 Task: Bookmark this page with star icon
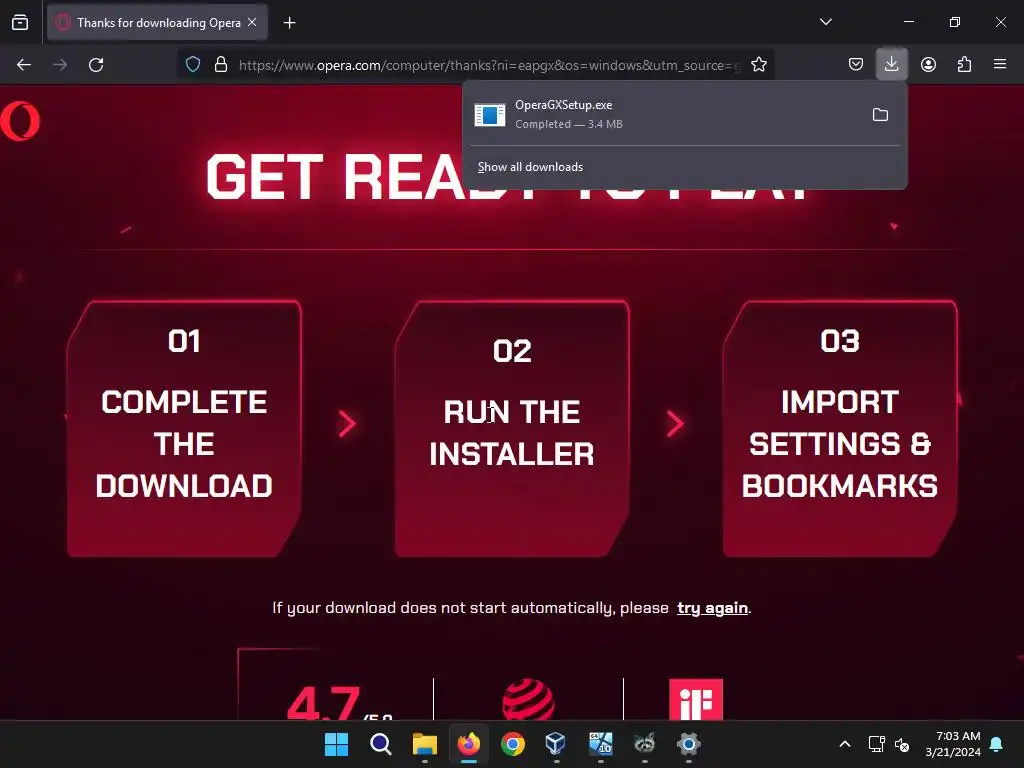(758, 65)
